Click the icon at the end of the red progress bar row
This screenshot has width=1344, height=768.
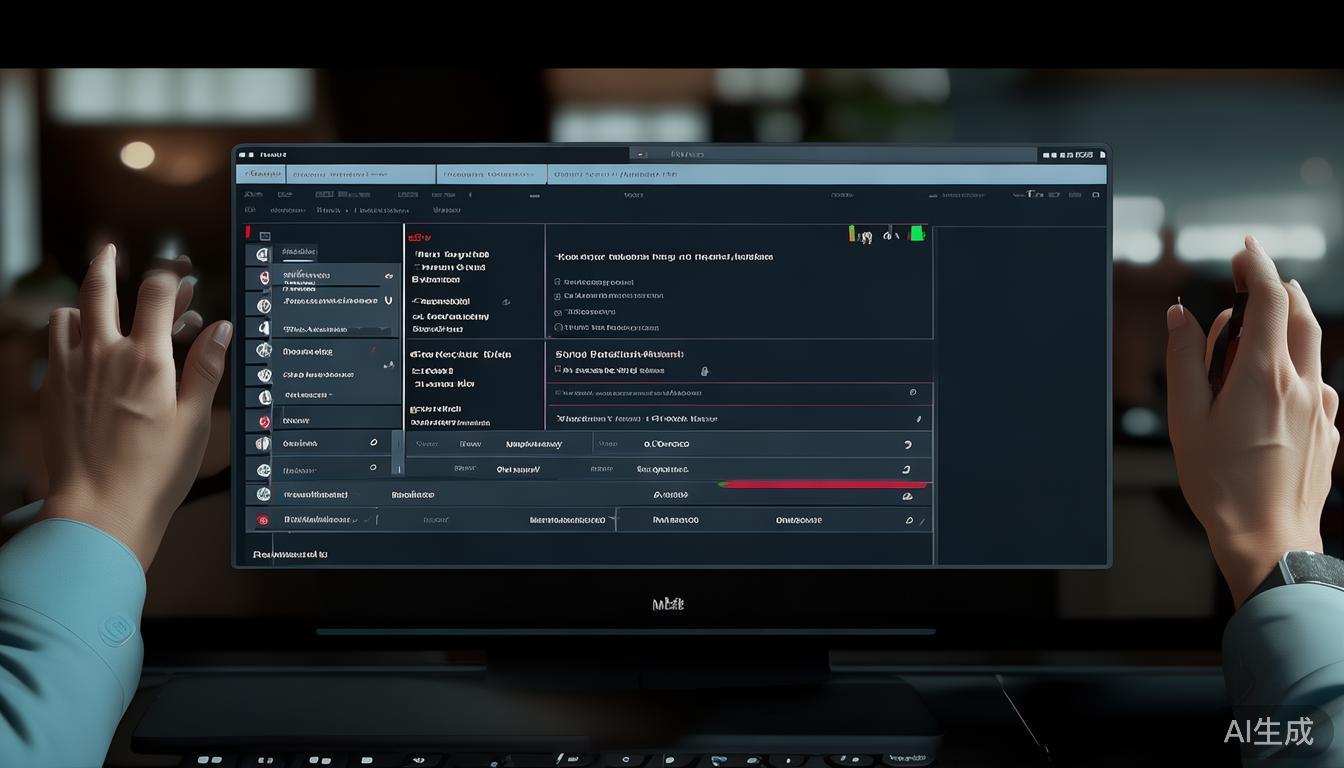pos(908,495)
